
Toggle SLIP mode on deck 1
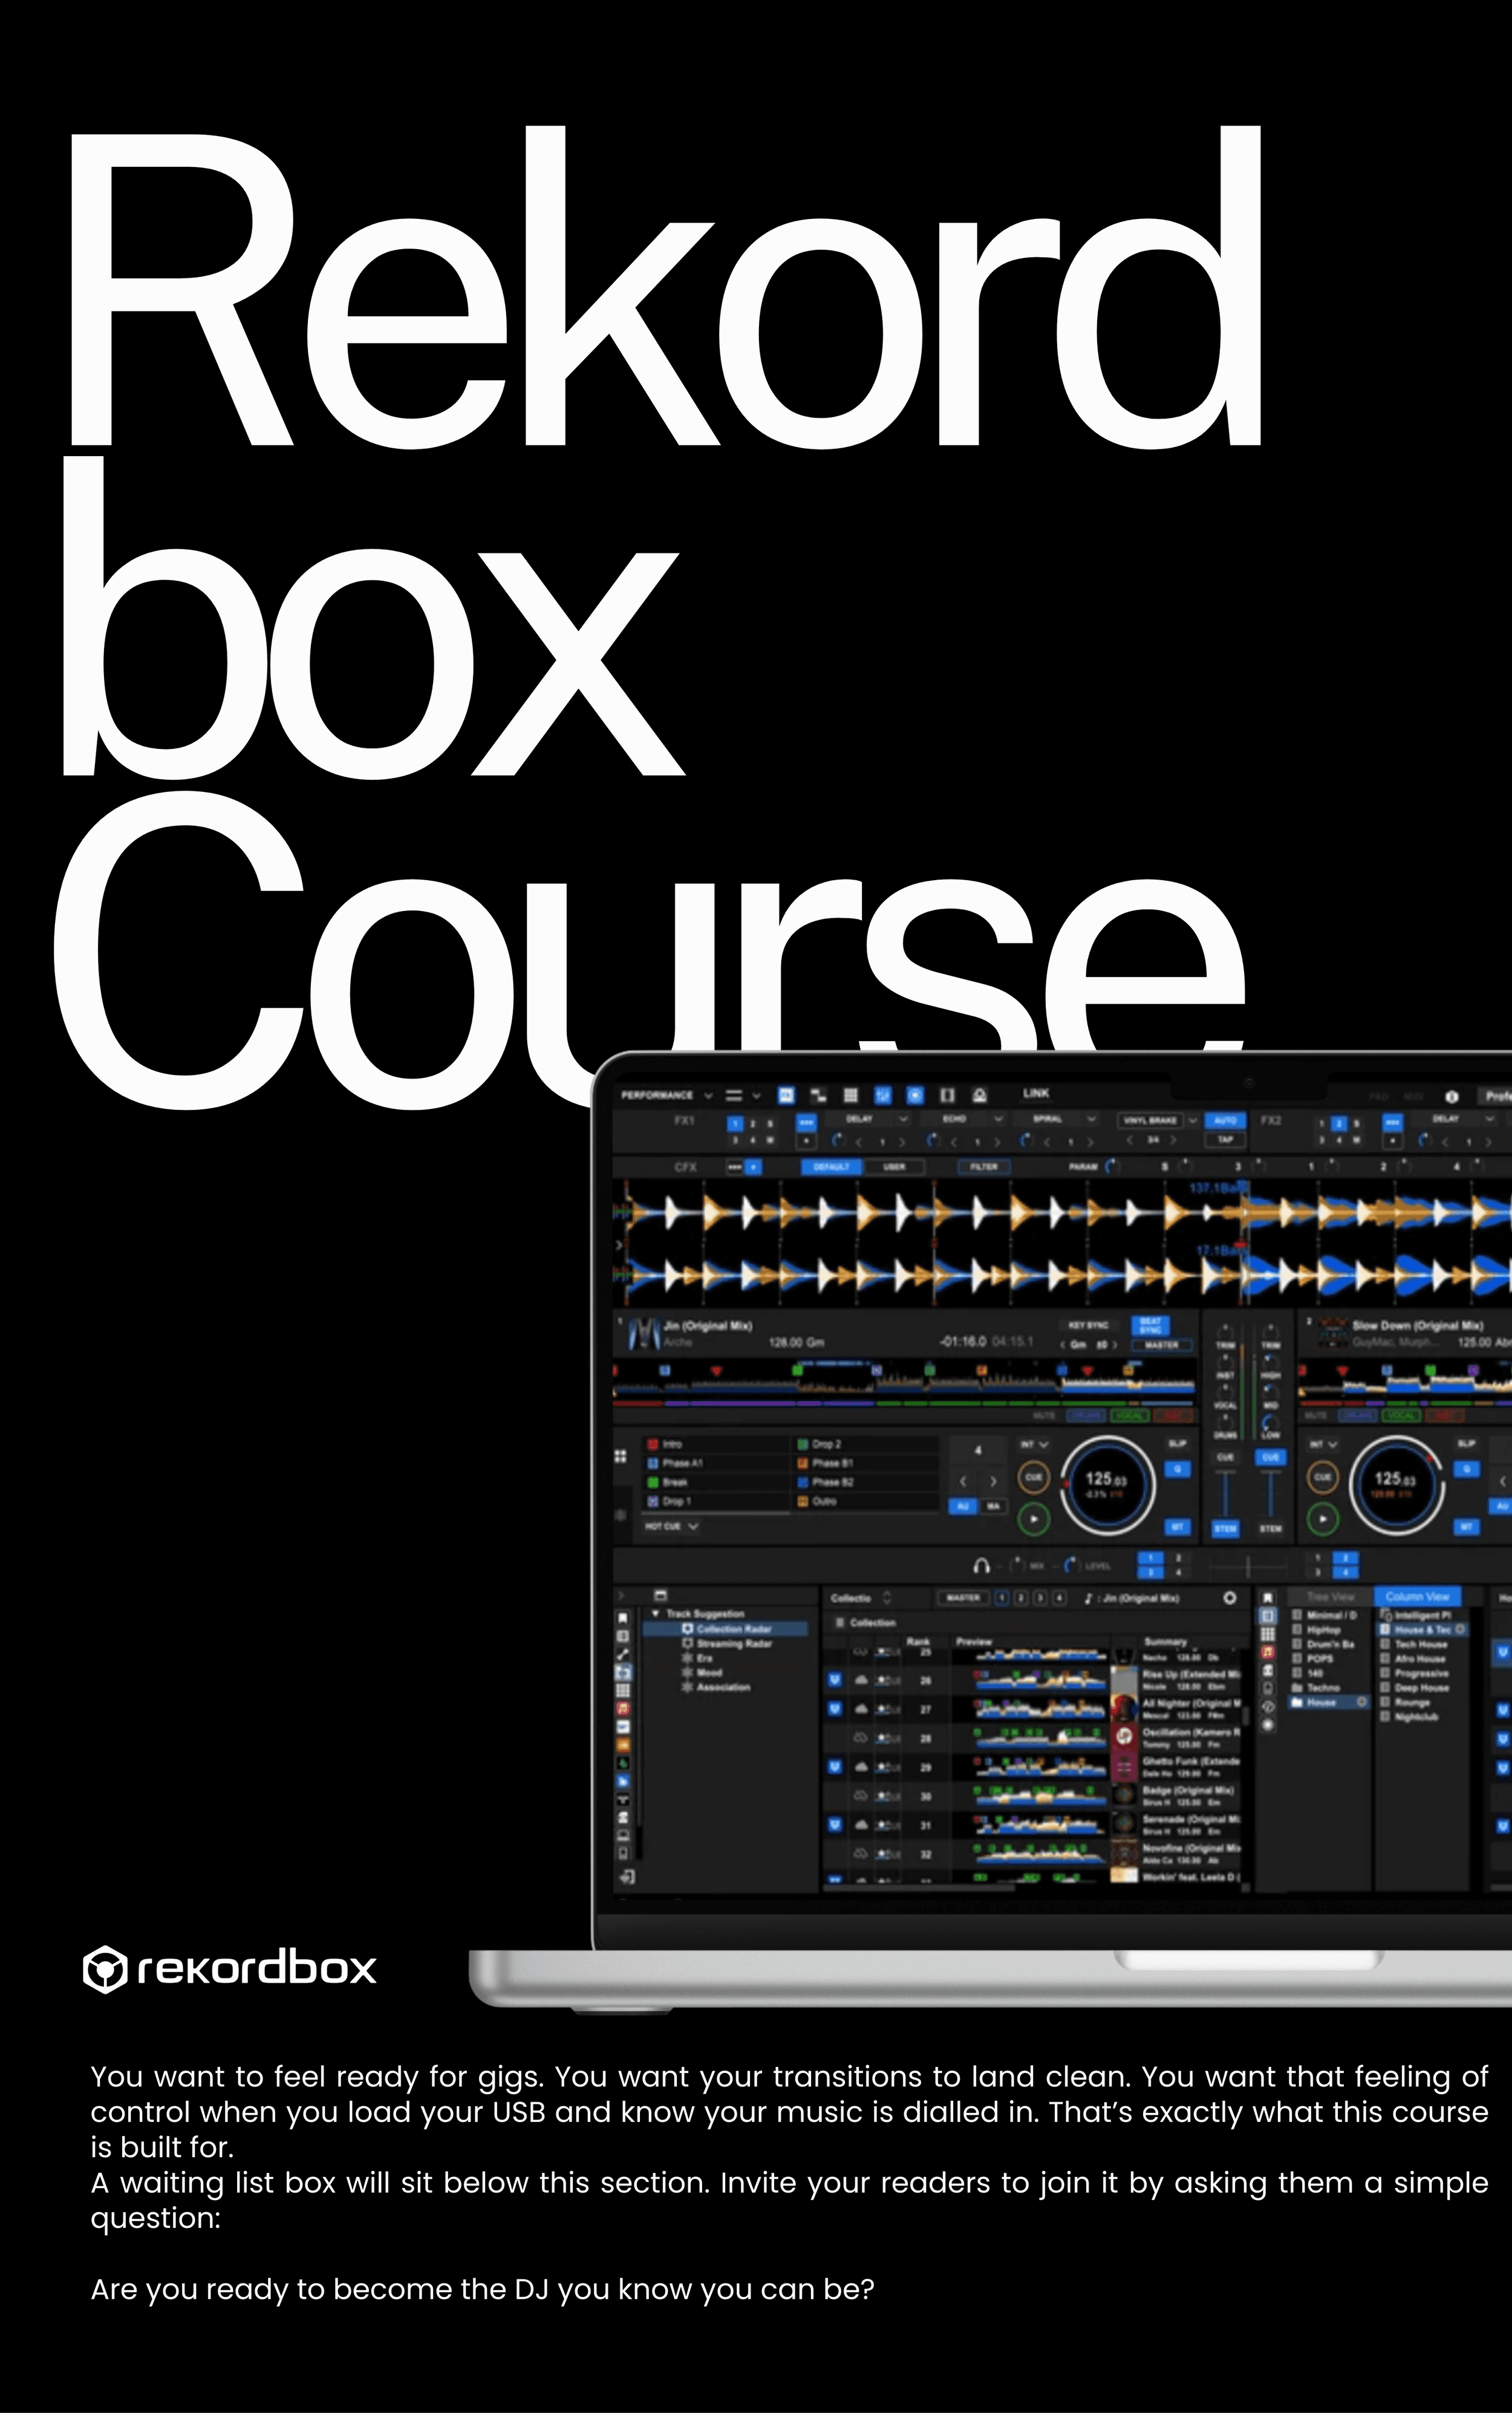click(x=1177, y=1443)
